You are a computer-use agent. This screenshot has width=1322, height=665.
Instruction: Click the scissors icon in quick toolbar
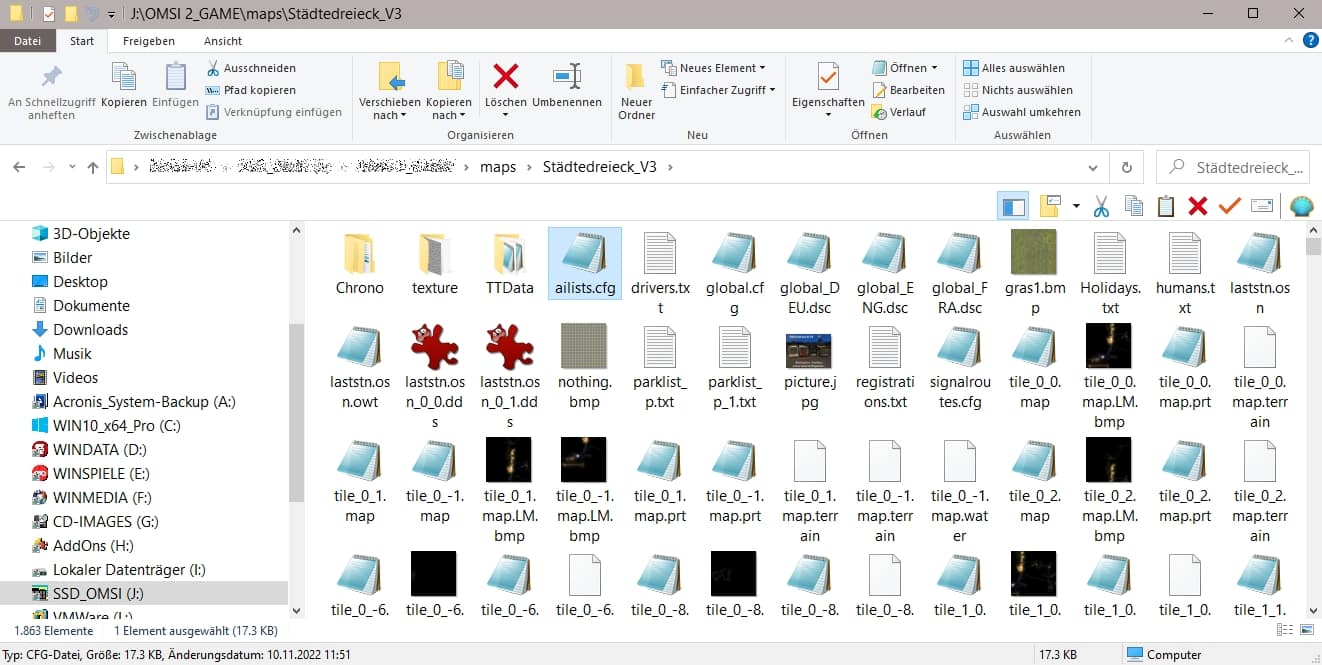point(1101,206)
